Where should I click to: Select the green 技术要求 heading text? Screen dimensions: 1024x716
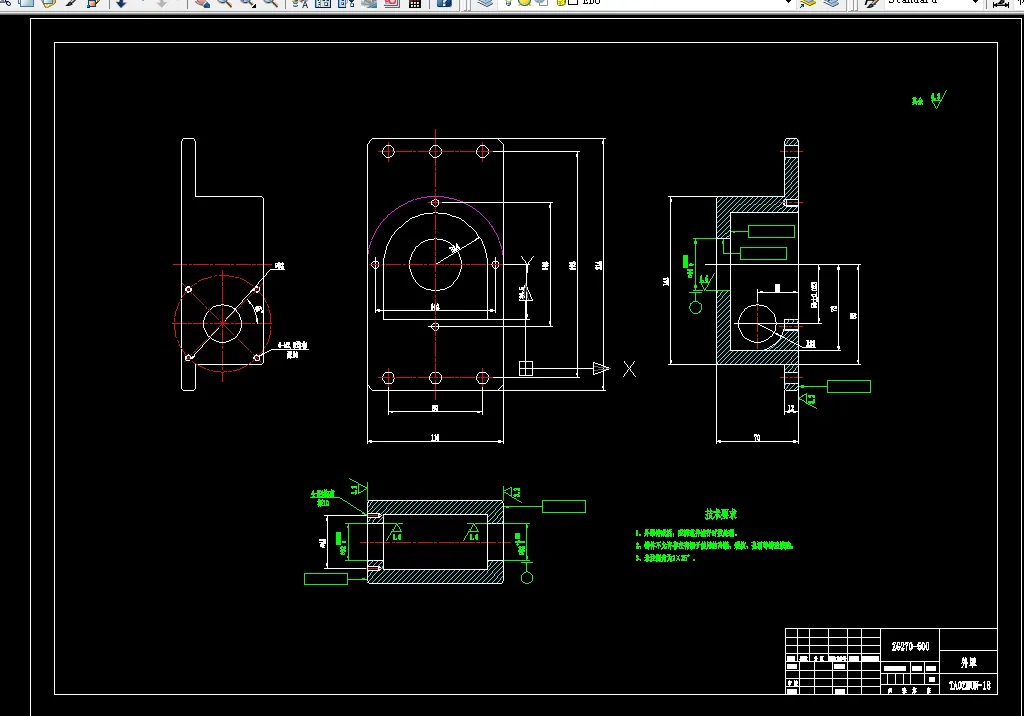tap(720, 514)
